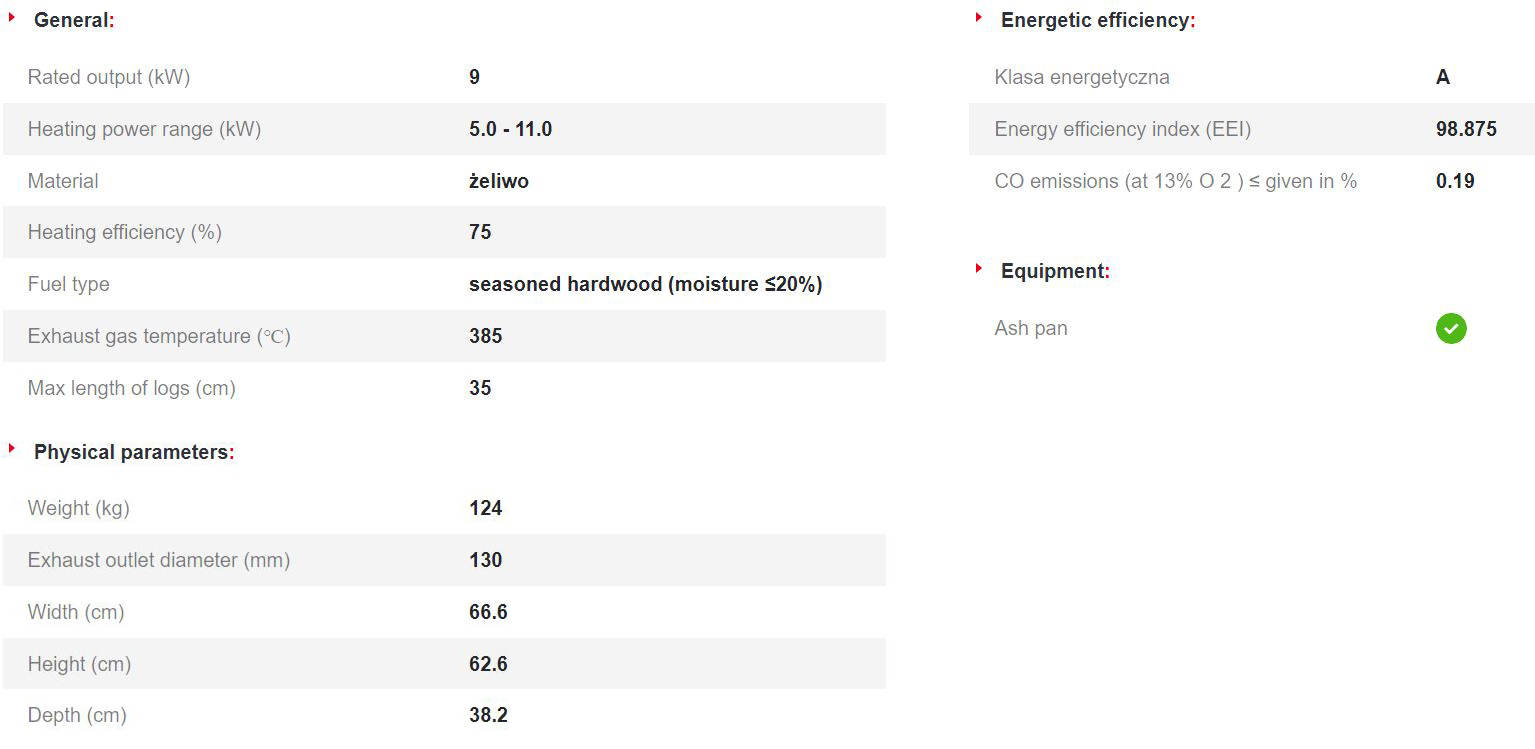The width and height of the screenshot is (1535, 749).
Task: Click the Width (cm) value 66.6
Action: click(x=488, y=612)
